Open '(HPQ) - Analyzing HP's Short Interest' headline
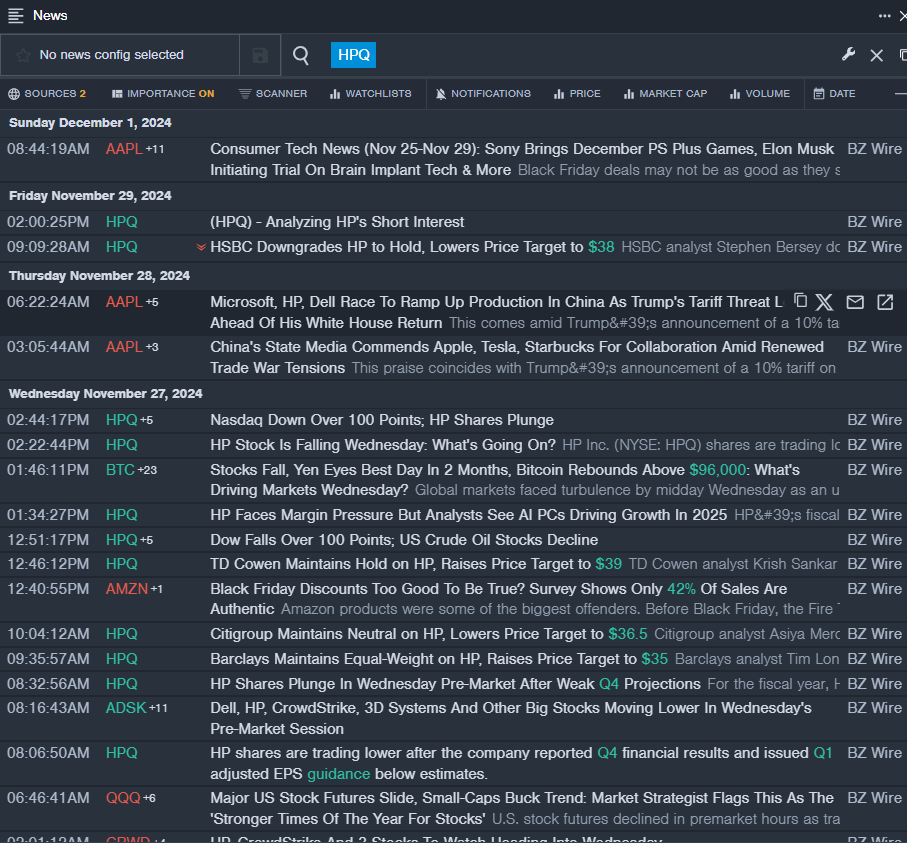Image resolution: width=907 pixels, height=843 pixels. pos(337,222)
